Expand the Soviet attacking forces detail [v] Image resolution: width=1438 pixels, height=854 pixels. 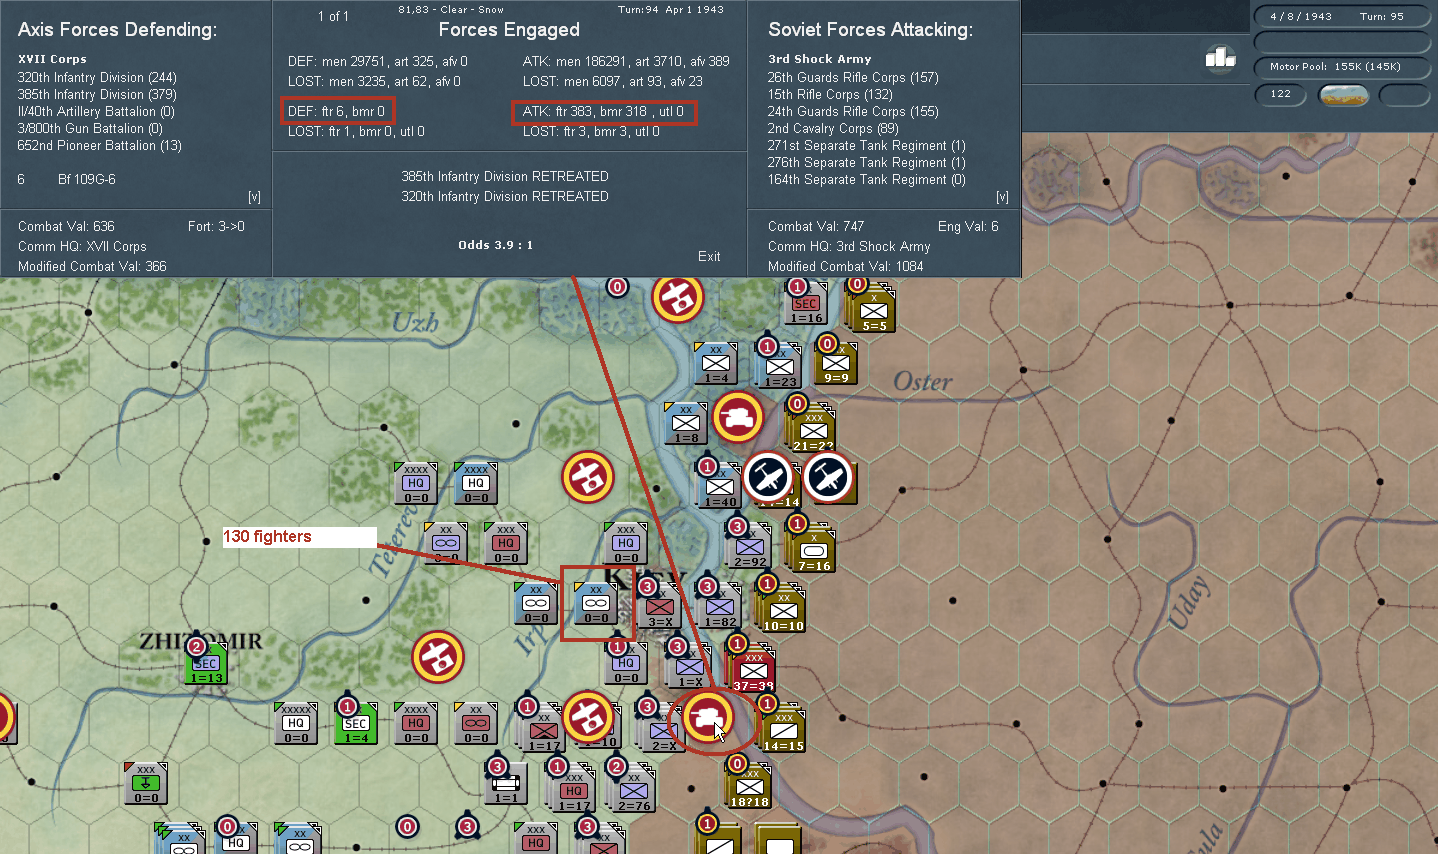pos(1002,197)
